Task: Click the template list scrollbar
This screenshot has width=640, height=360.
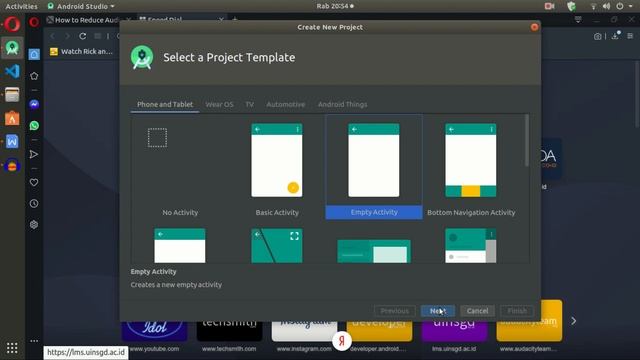Action: 527,141
